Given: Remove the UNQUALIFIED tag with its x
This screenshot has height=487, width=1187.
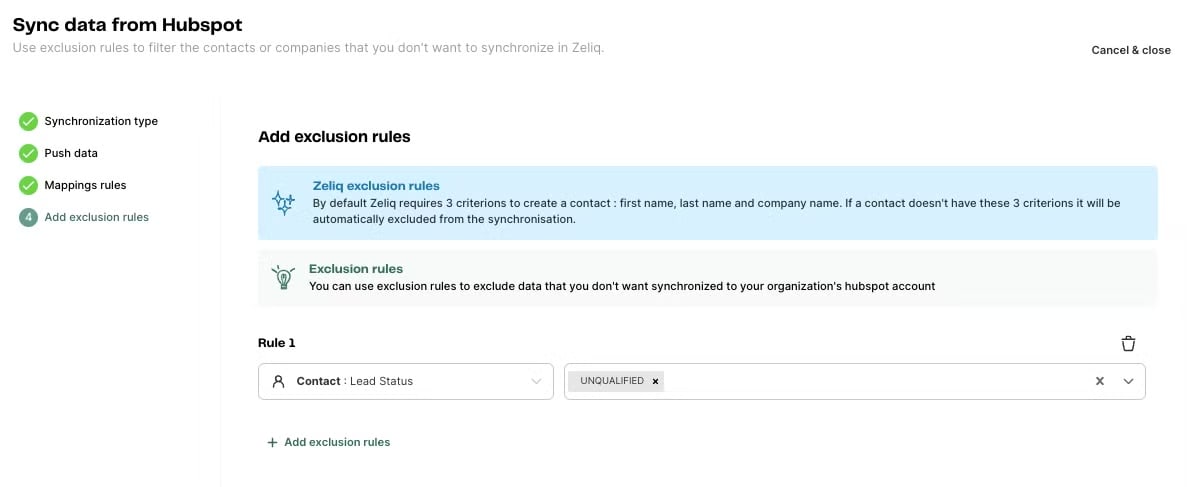Looking at the screenshot, I should tap(655, 381).
